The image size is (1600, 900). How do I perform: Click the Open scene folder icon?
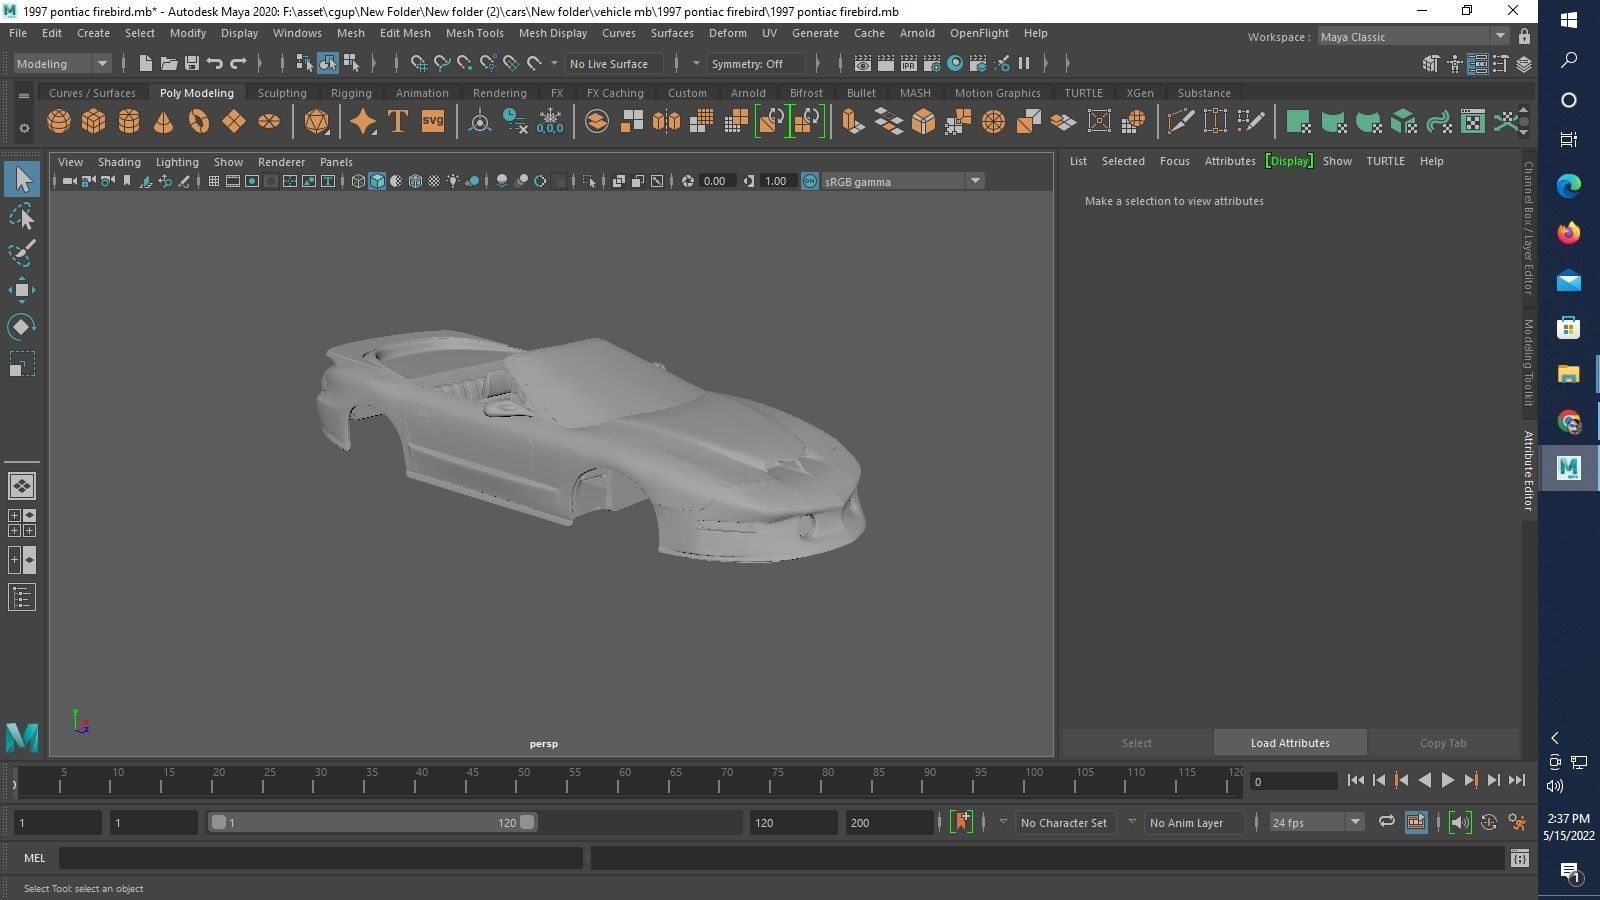pyautogui.click(x=169, y=63)
